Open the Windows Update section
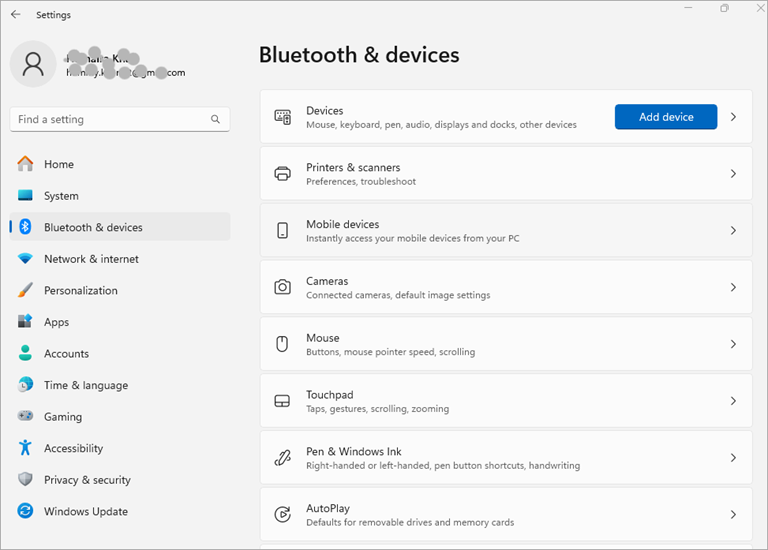Screen dimensions: 768x550 coord(86,511)
